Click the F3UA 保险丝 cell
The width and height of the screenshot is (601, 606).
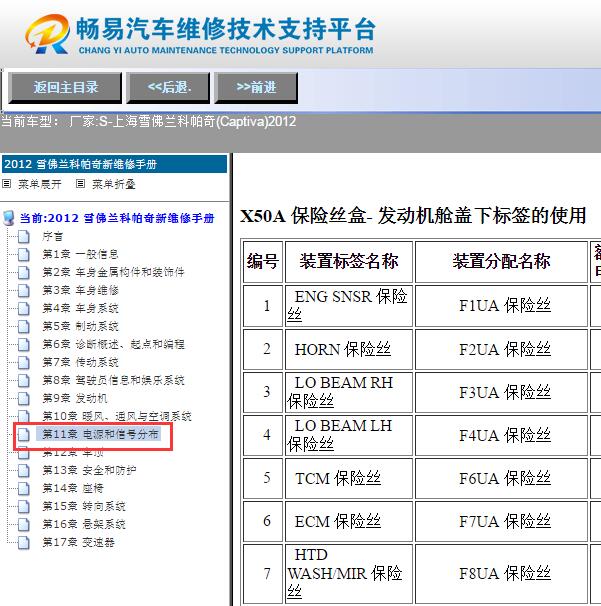[x=501, y=392]
